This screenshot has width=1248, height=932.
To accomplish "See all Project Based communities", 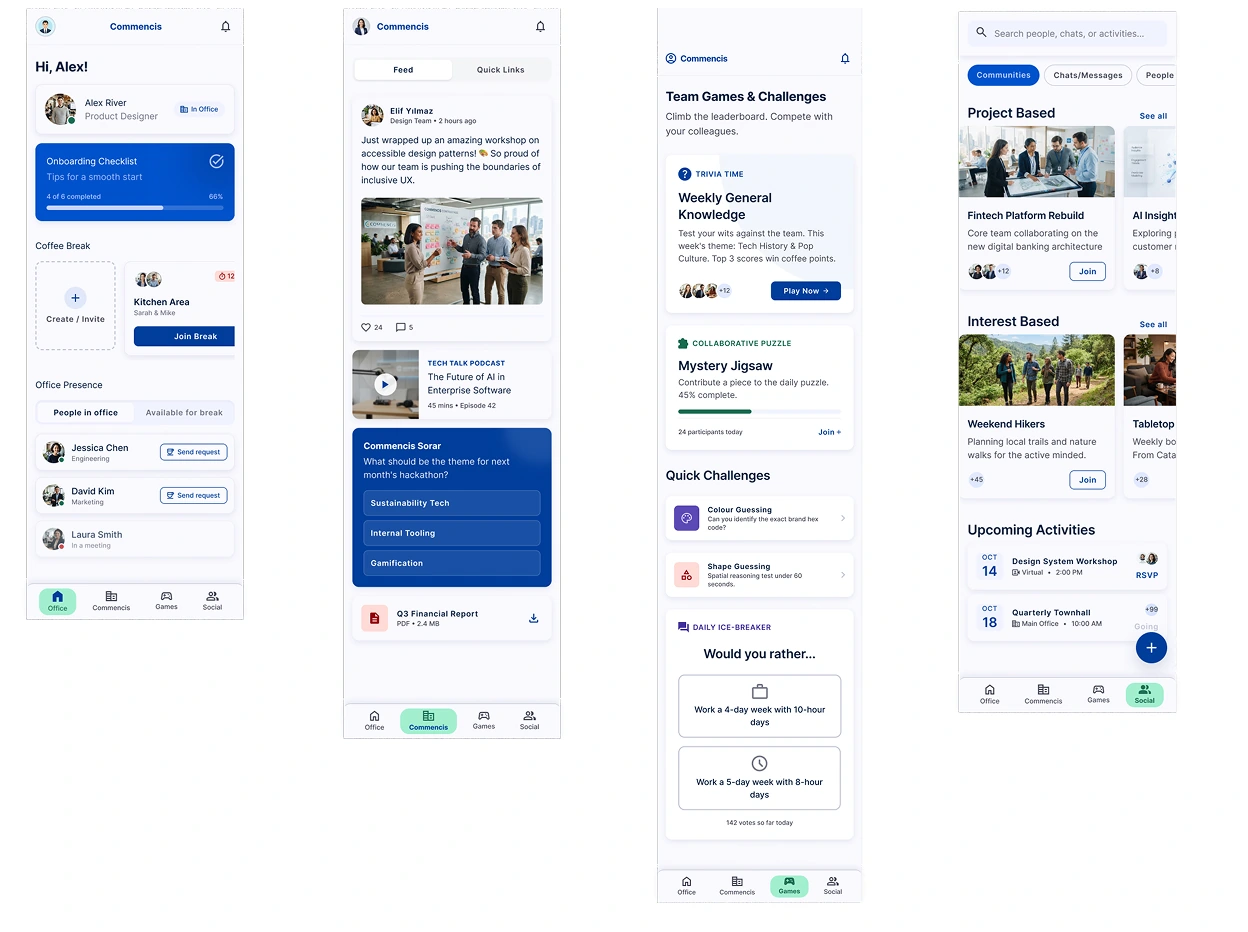I will [1153, 116].
